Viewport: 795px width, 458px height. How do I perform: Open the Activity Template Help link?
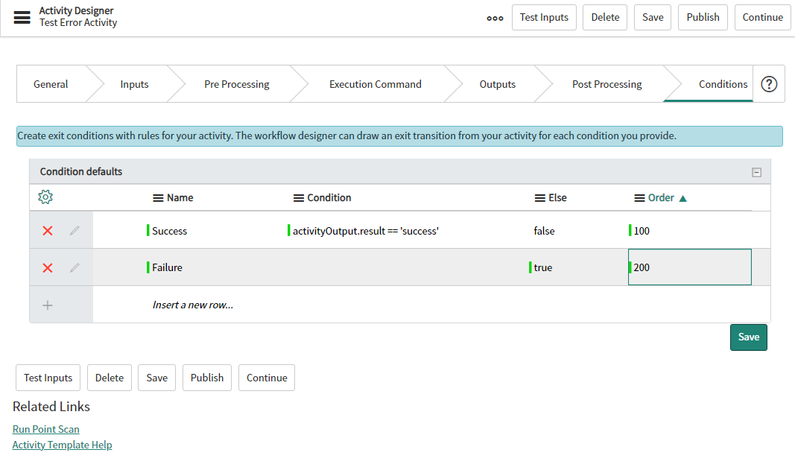pos(62,445)
